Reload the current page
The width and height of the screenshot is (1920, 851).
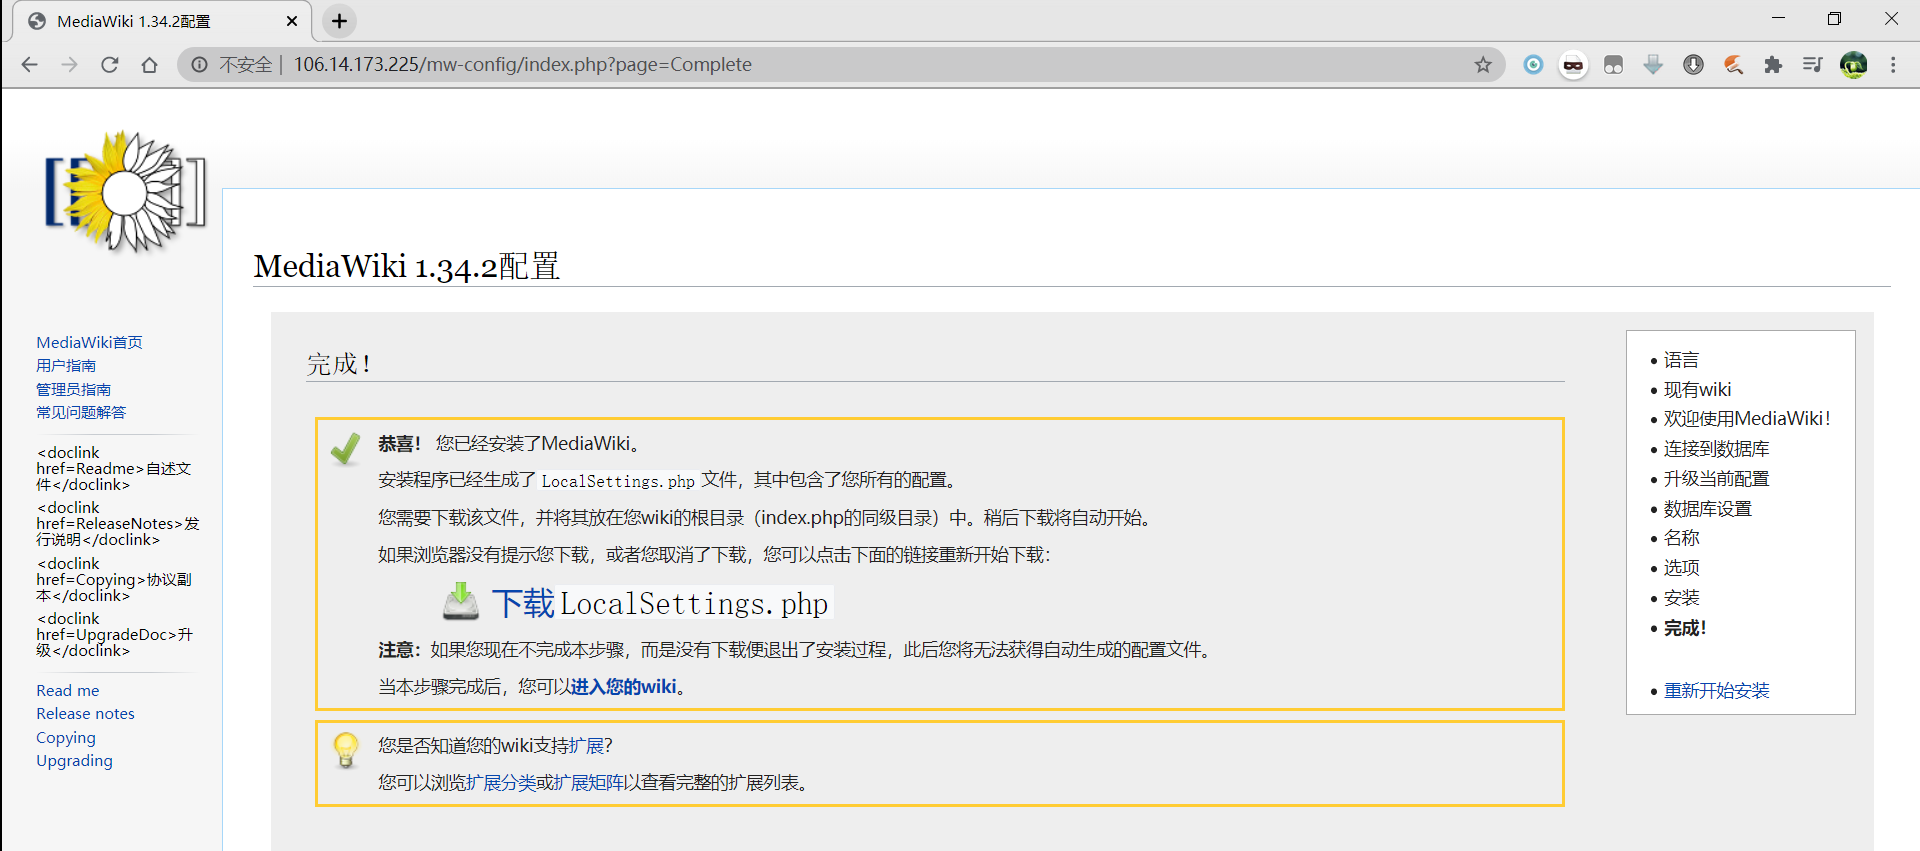(x=110, y=65)
